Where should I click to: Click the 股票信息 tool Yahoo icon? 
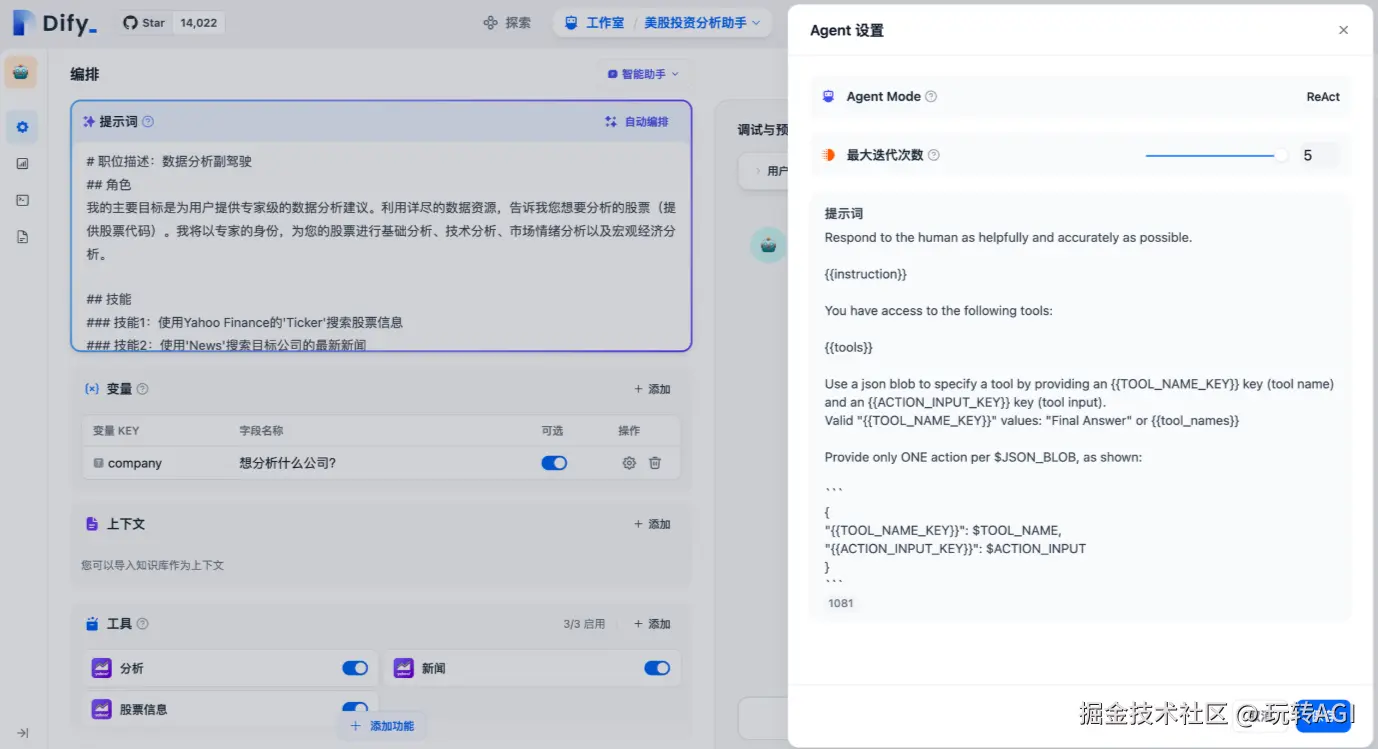pos(101,709)
